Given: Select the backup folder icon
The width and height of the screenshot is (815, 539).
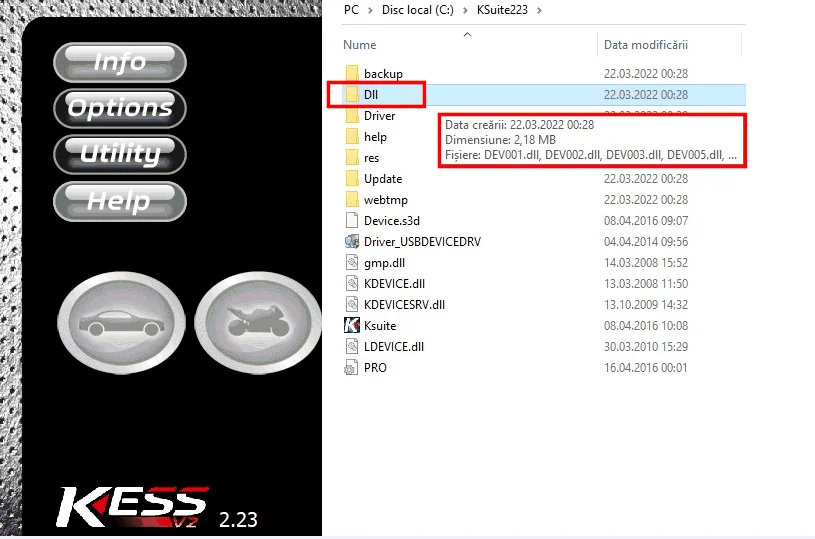Looking at the screenshot, I should point(352,73).
